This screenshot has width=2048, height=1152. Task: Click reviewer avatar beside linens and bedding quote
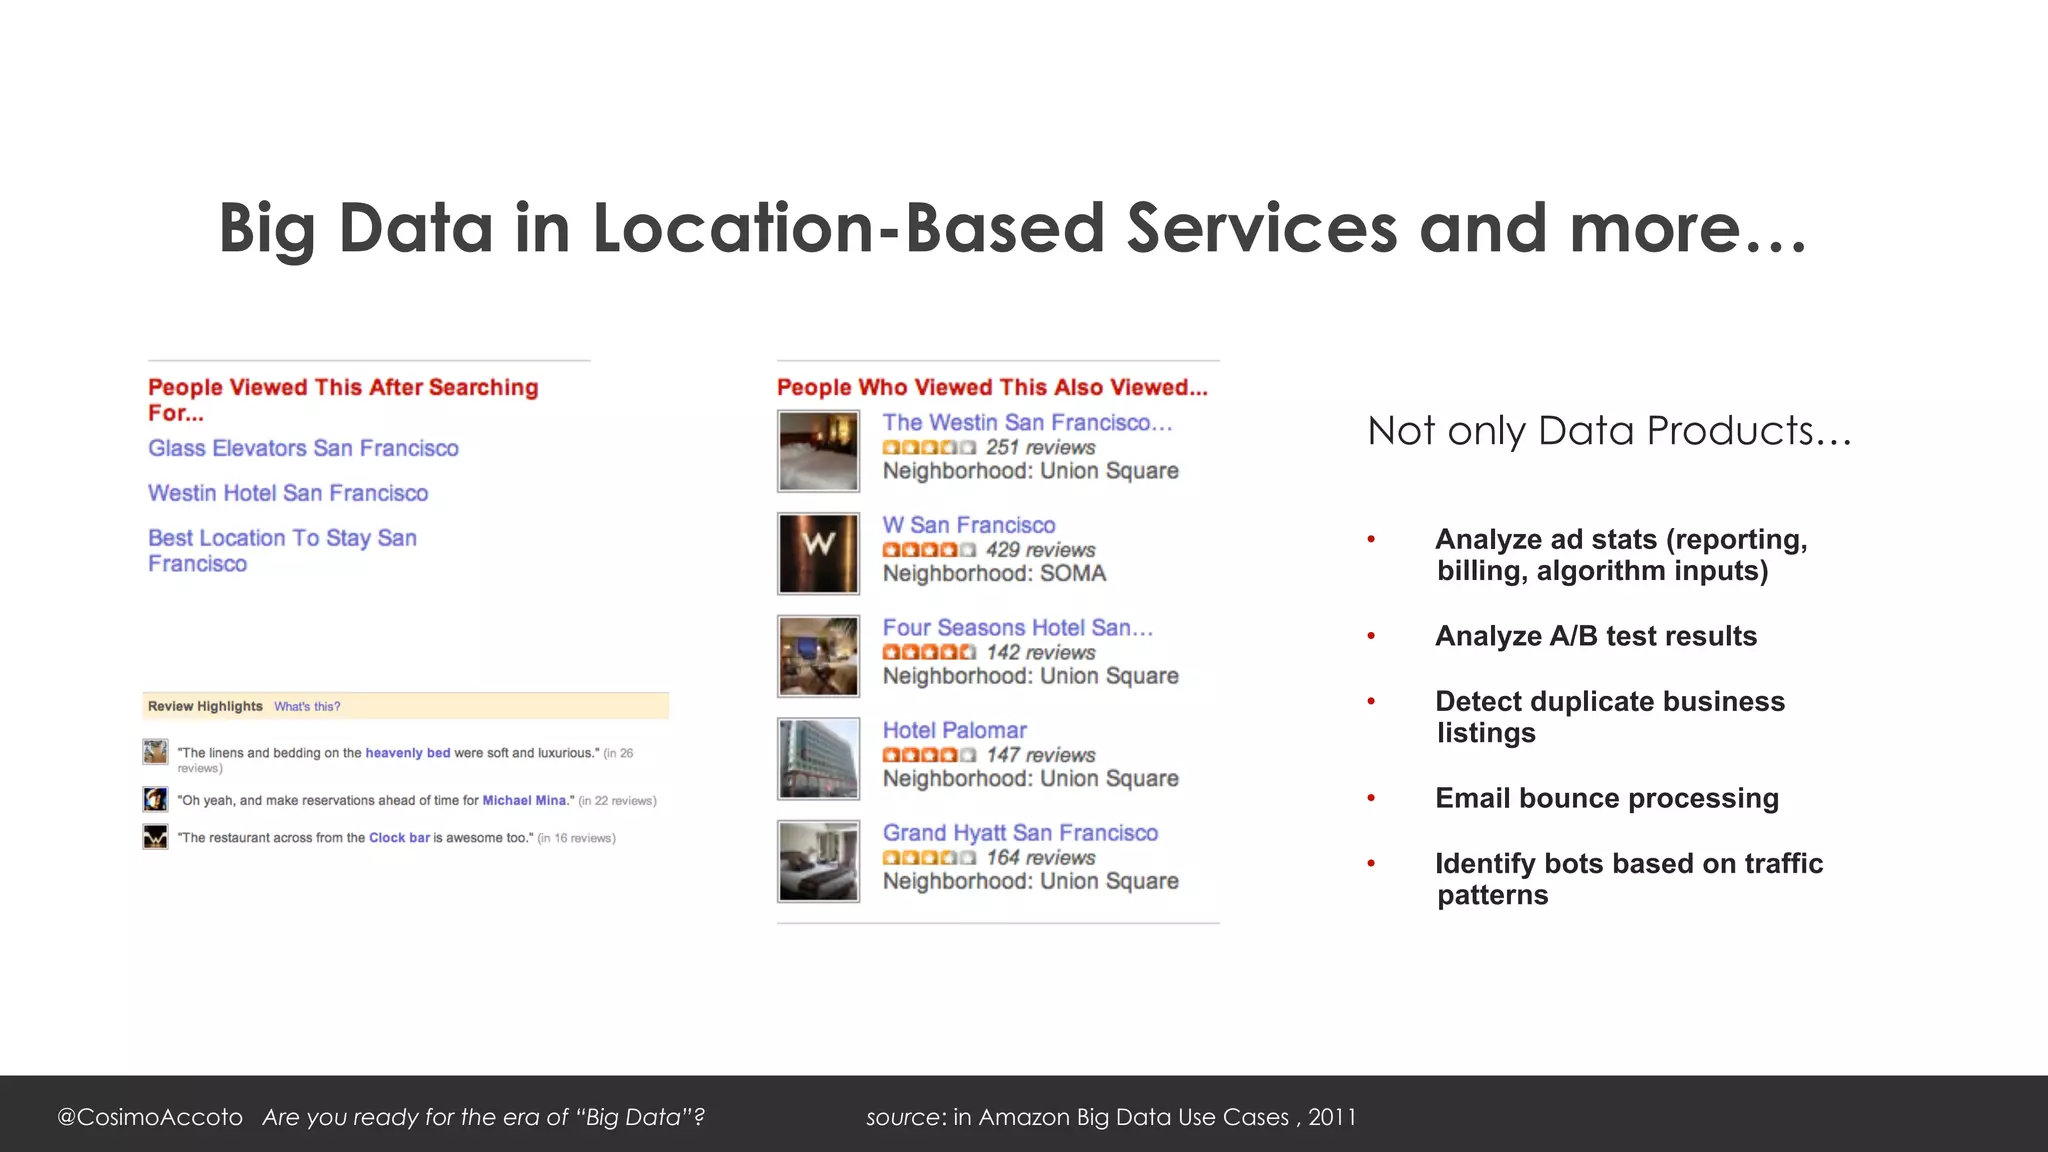pos(155,752)
